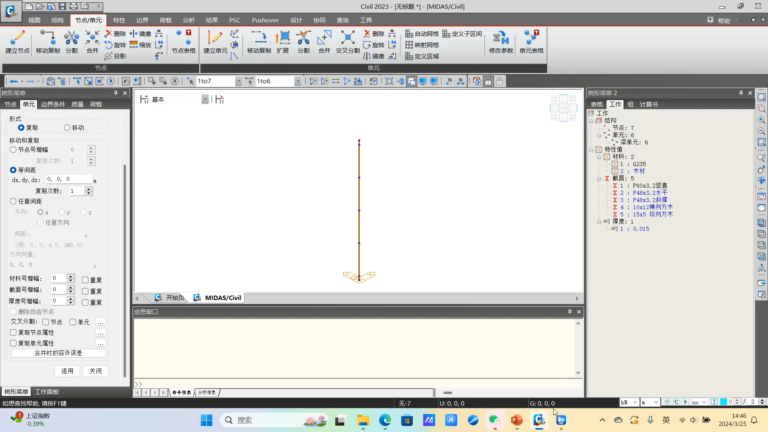
Task: Click the dx, dy, dz input field
Action: coord(69,179)
